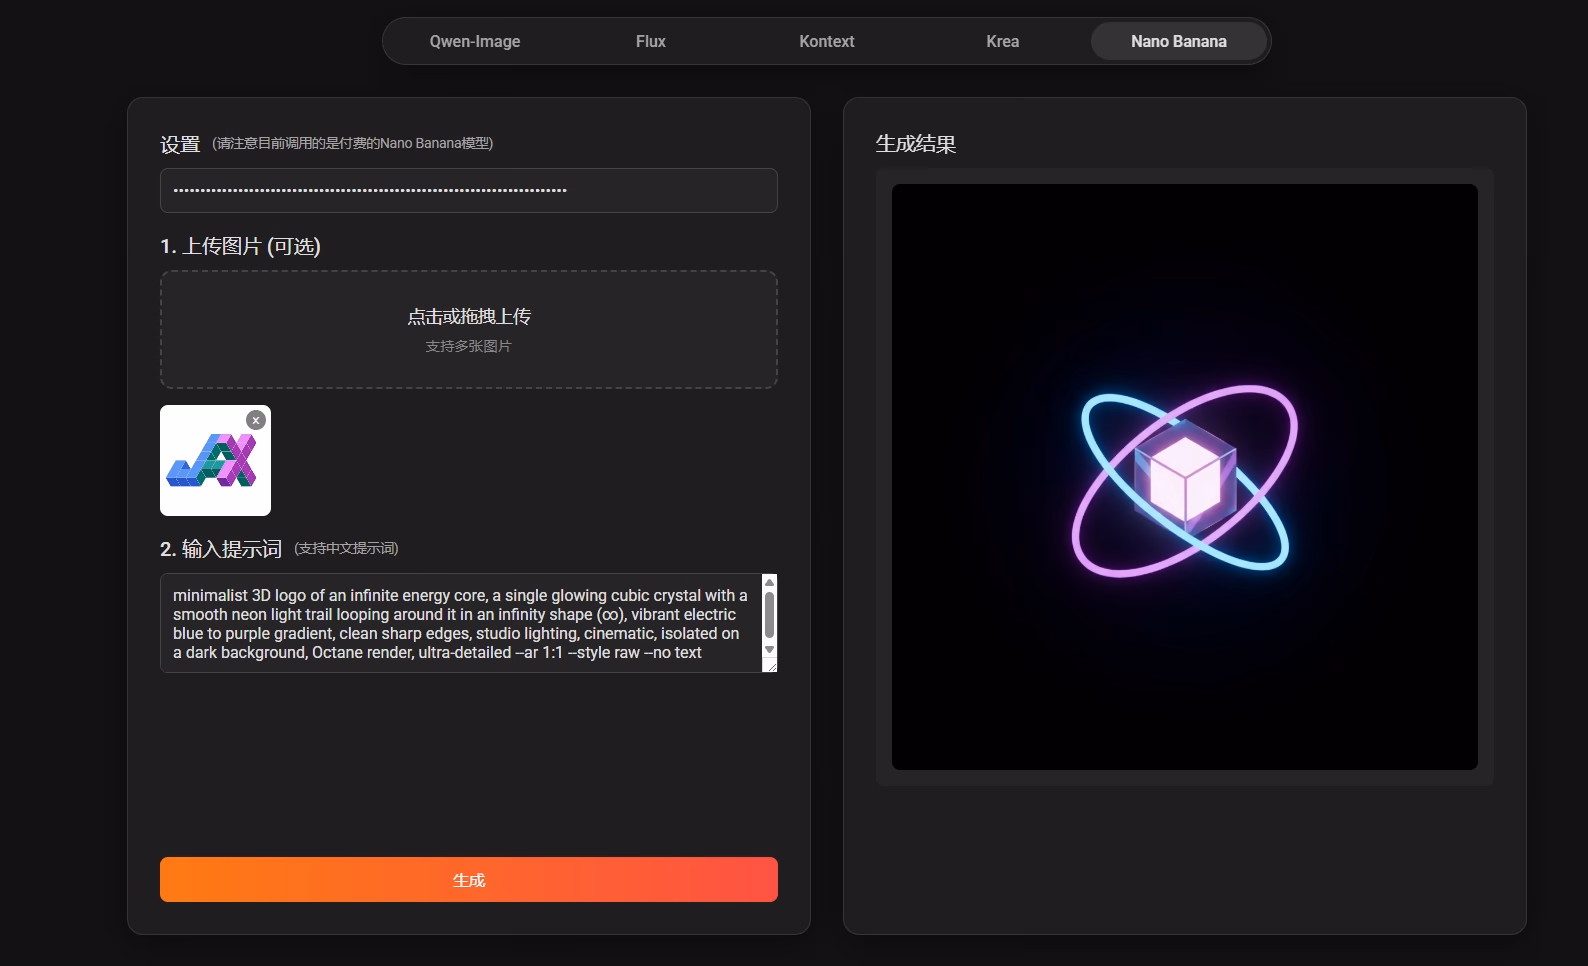1588x966 pixels.
Task: Remove the uploaded JAX logo image
Action: [256, 421]
